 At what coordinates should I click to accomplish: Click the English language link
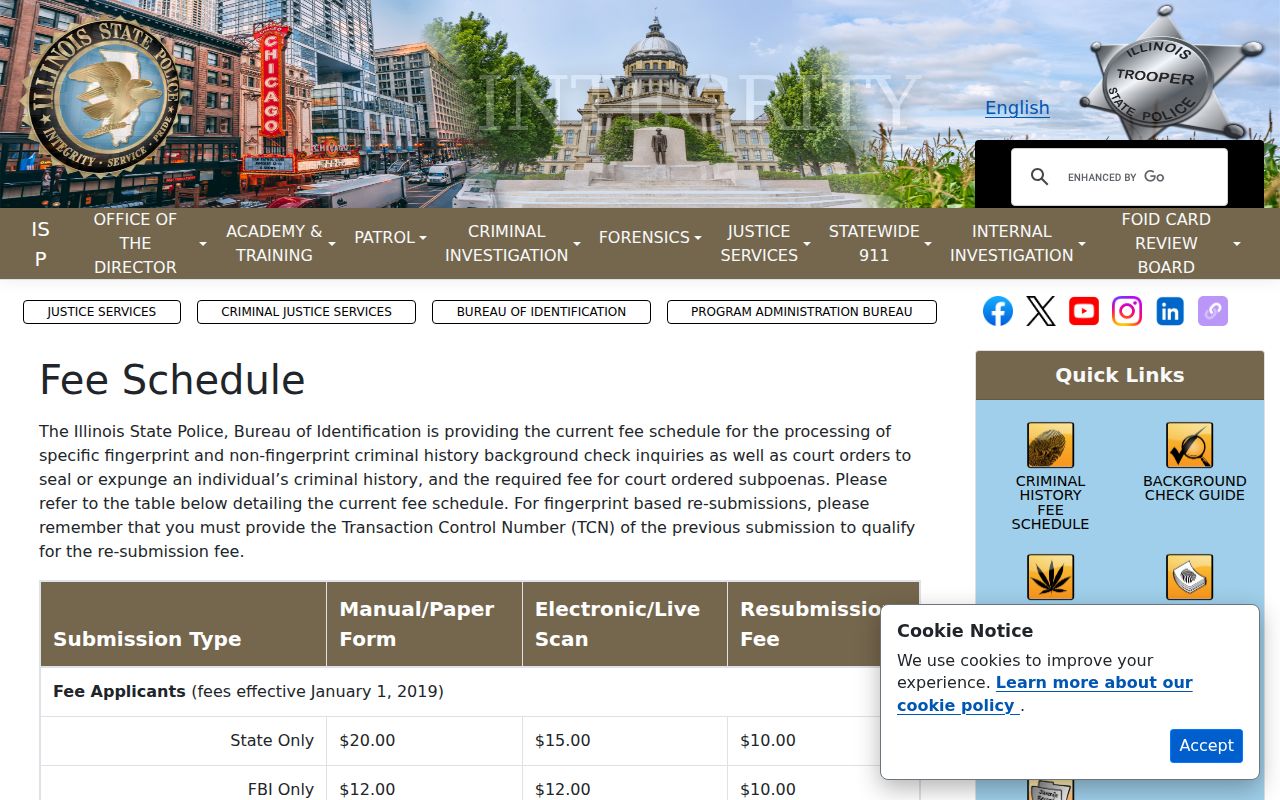click(x=1017, y=108)
